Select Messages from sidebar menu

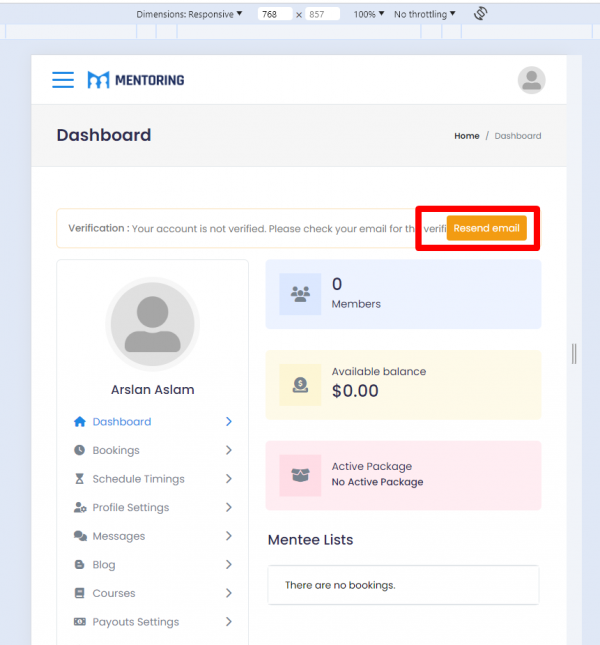click(118, 537)
